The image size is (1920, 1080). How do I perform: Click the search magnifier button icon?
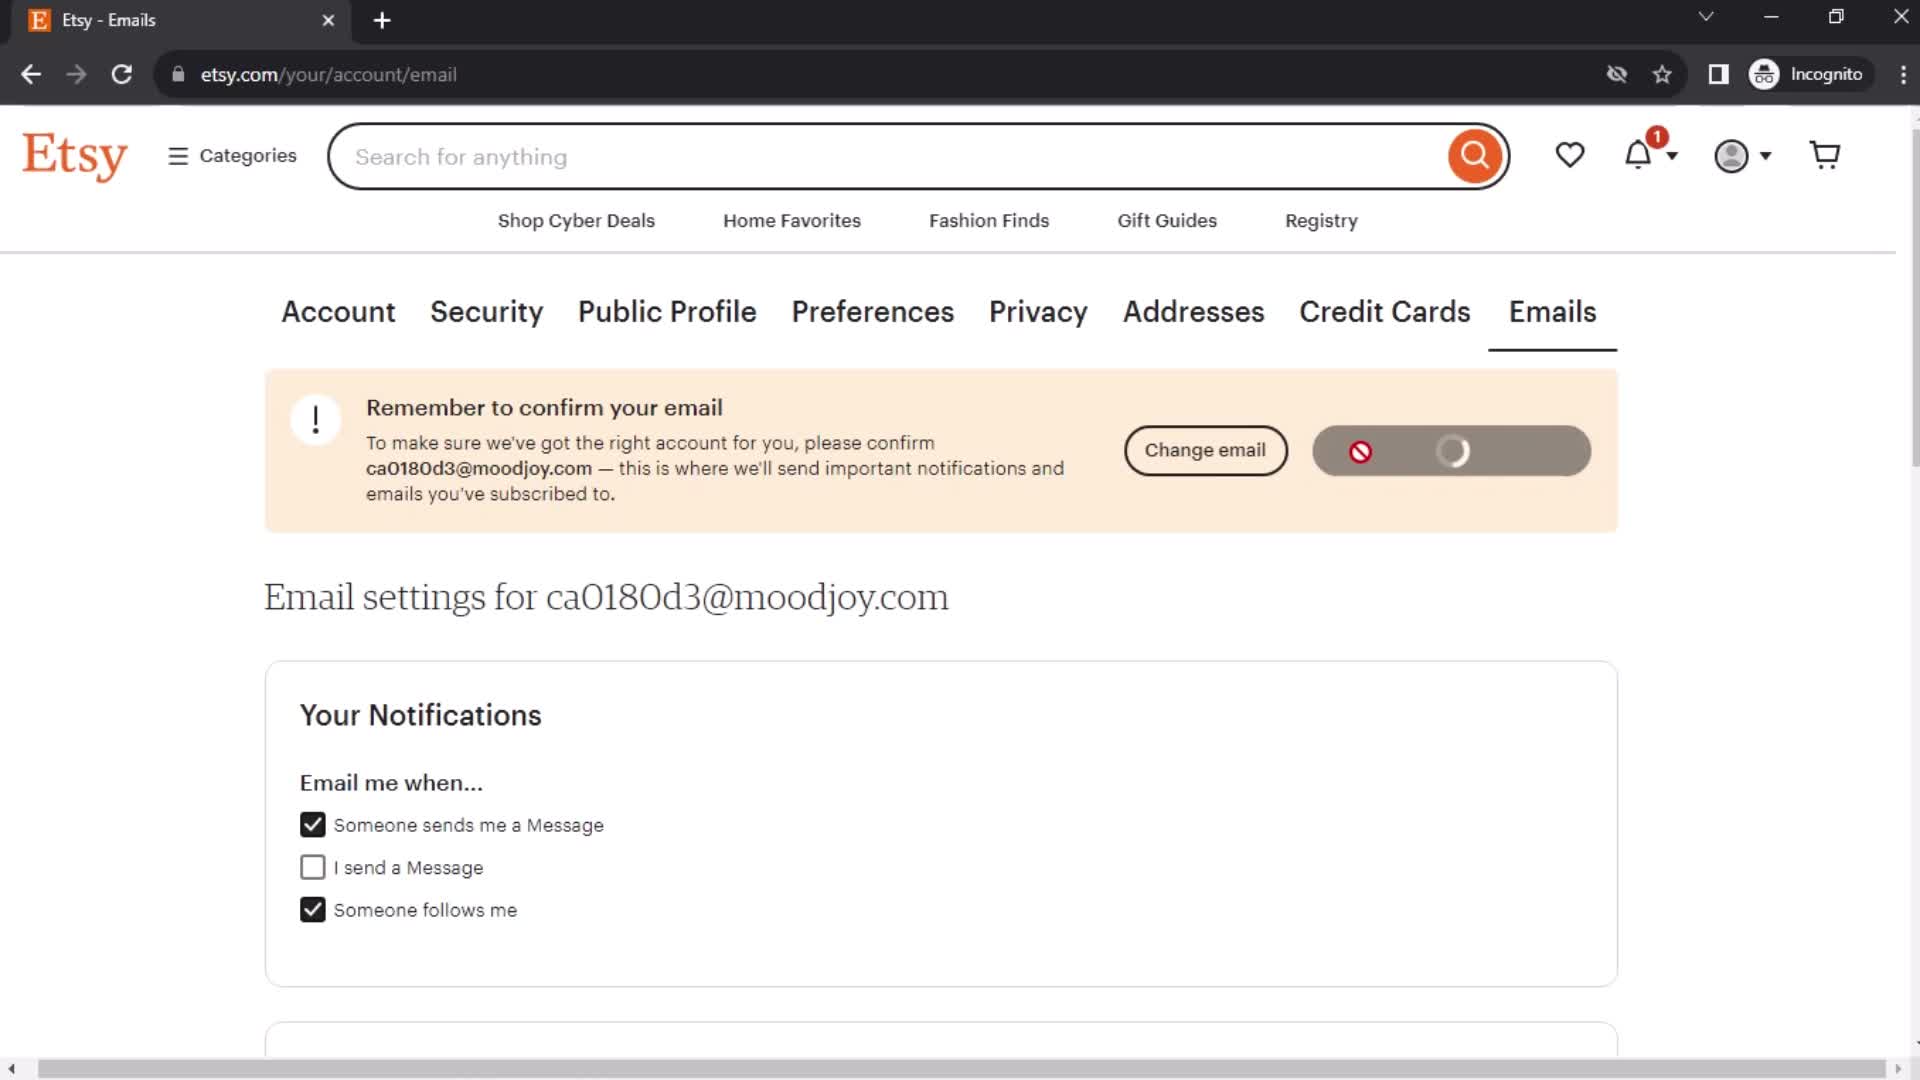point(1476,156)
